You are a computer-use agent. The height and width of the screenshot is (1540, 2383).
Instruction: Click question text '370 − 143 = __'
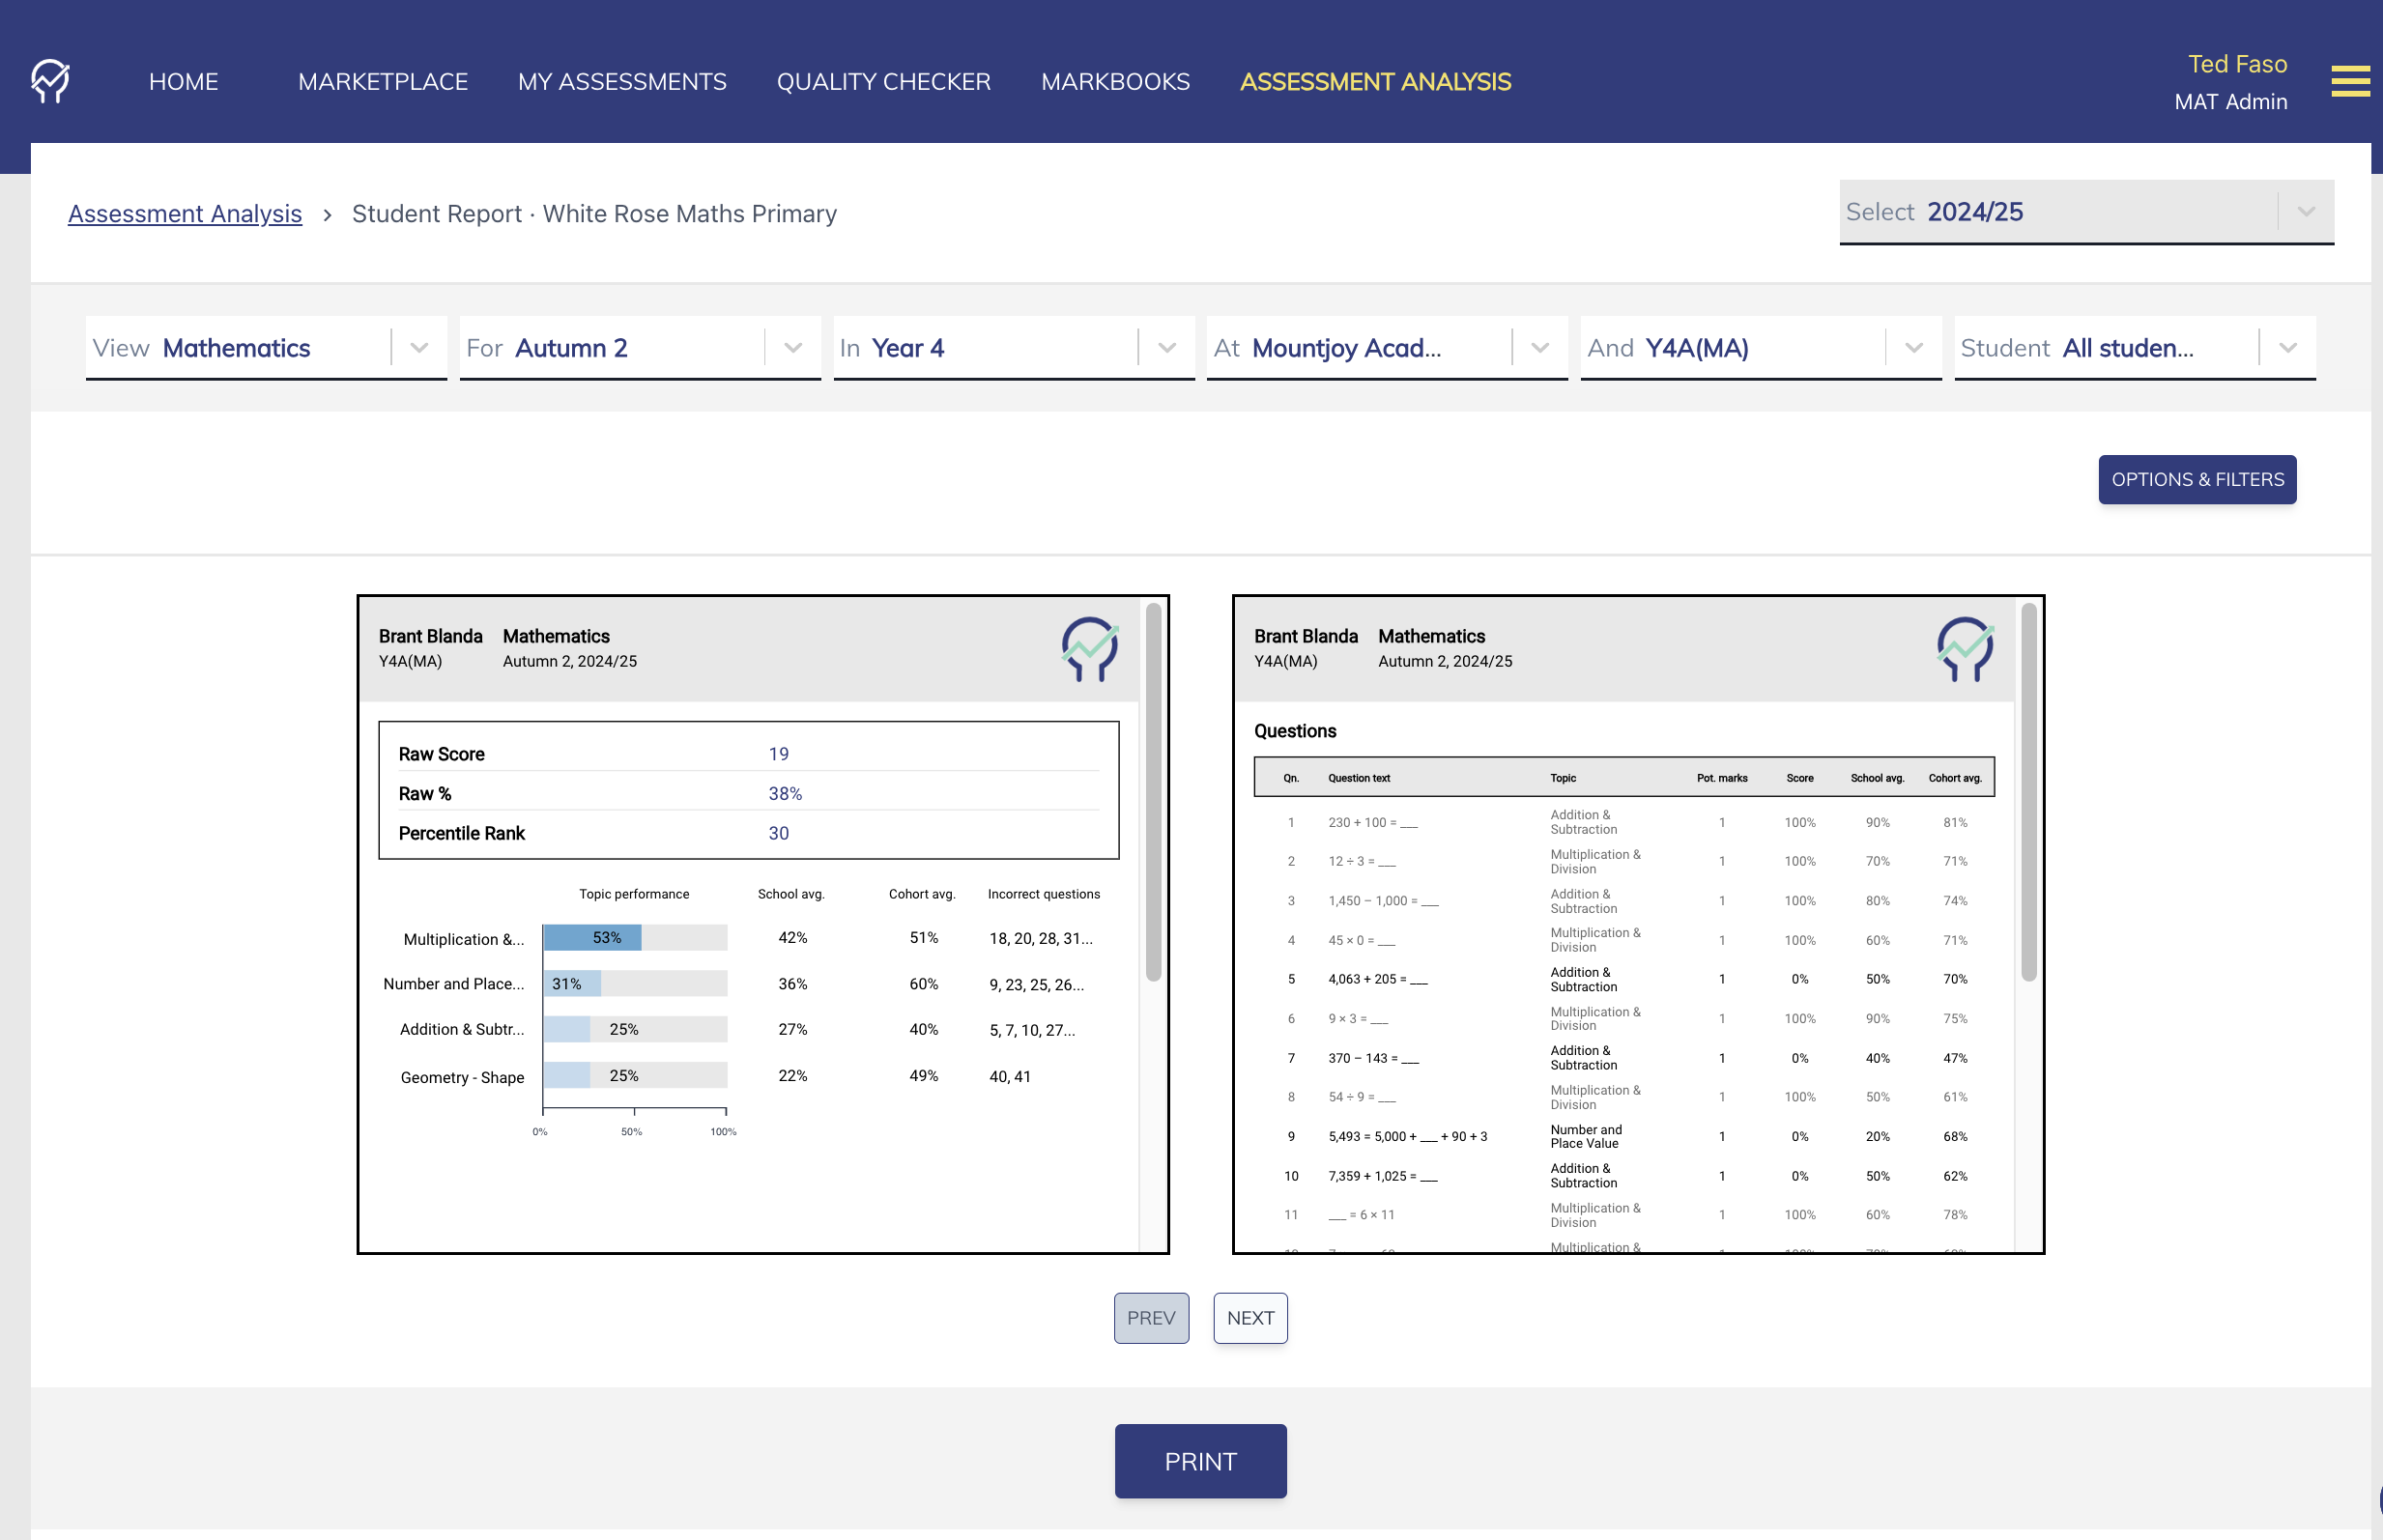pyautogui.click(x=1373, y=1058)
